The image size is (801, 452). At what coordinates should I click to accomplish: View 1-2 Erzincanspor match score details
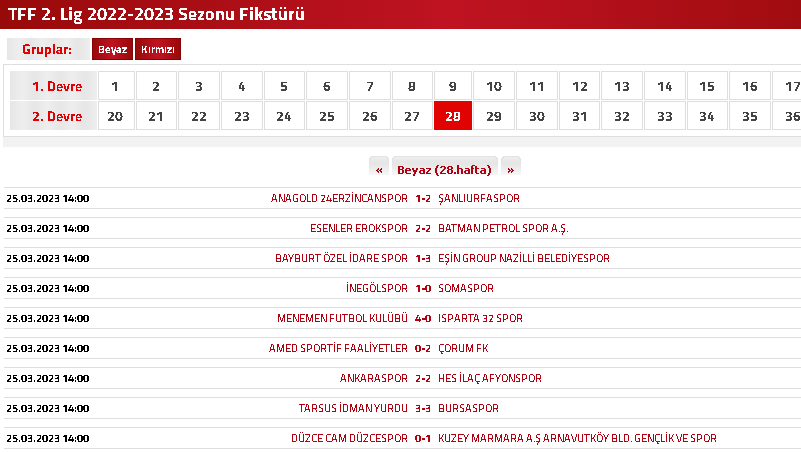pyautogui.click(x=423, y=198)
